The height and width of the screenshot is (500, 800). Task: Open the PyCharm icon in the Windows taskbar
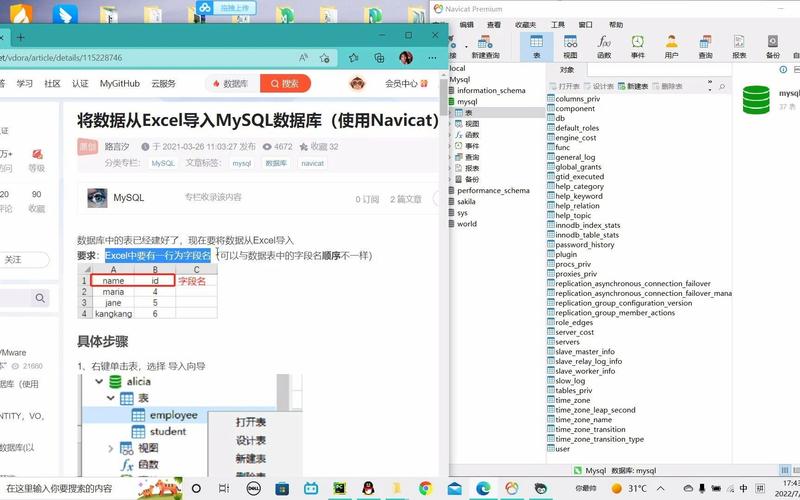click(x=339, y=488)
